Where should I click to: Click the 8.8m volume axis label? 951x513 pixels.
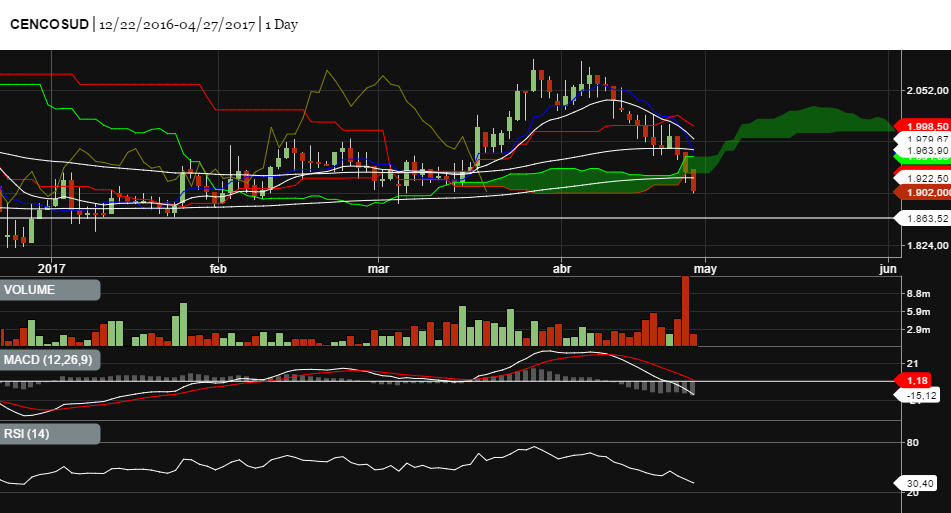(x=918, y=293)
